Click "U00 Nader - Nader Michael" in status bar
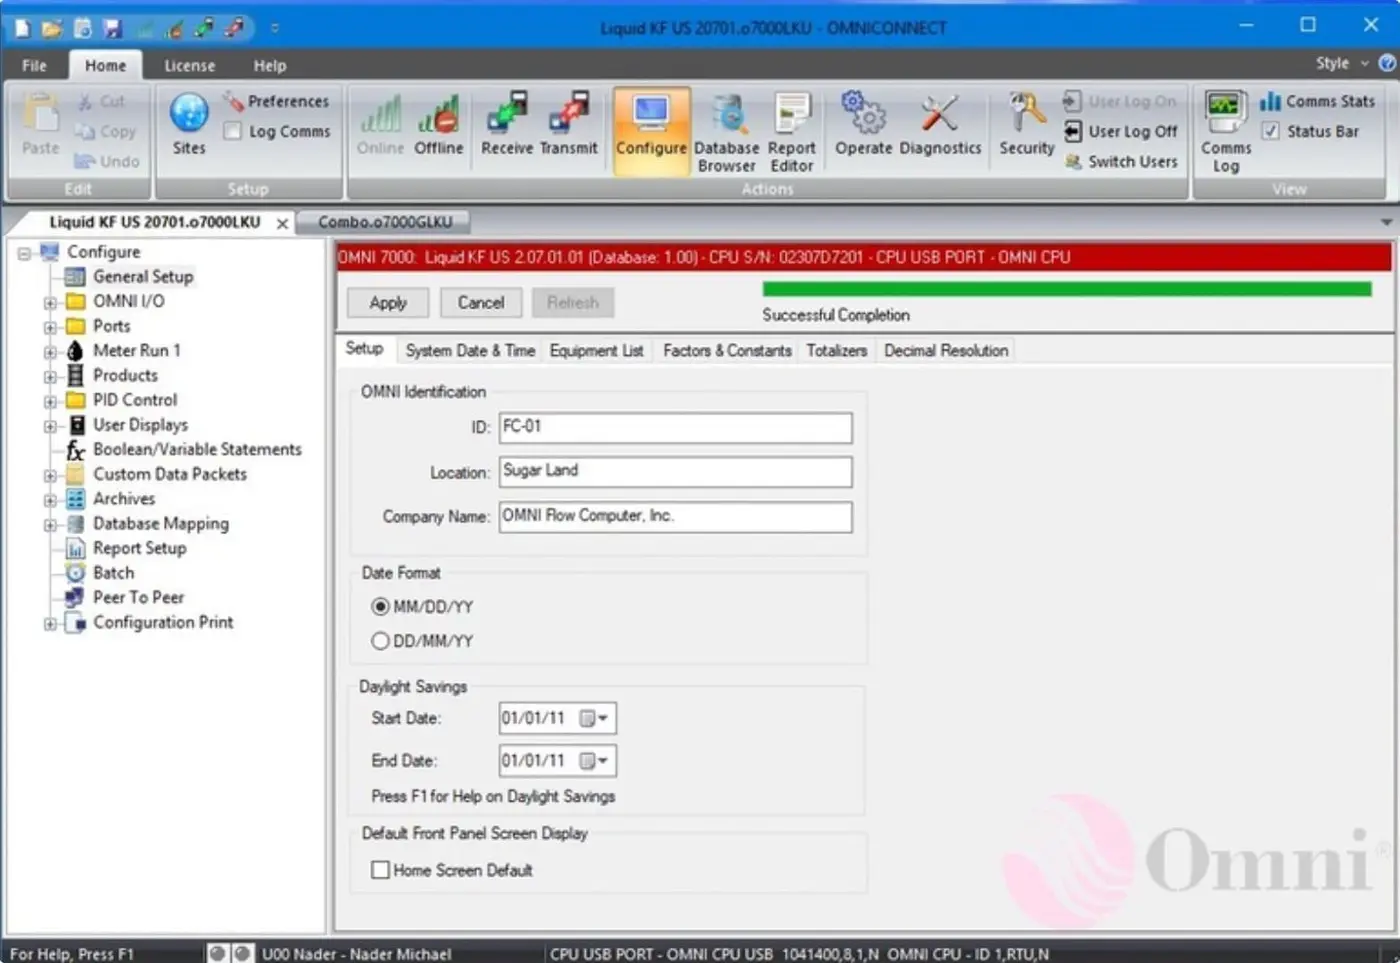Viewport: 1400px width, 963px height. tap(357, 954)
